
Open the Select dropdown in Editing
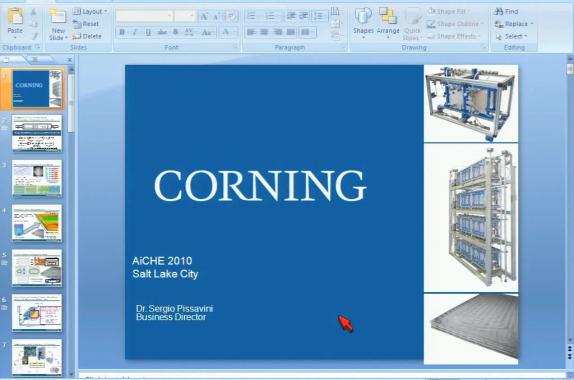(511, 36)
